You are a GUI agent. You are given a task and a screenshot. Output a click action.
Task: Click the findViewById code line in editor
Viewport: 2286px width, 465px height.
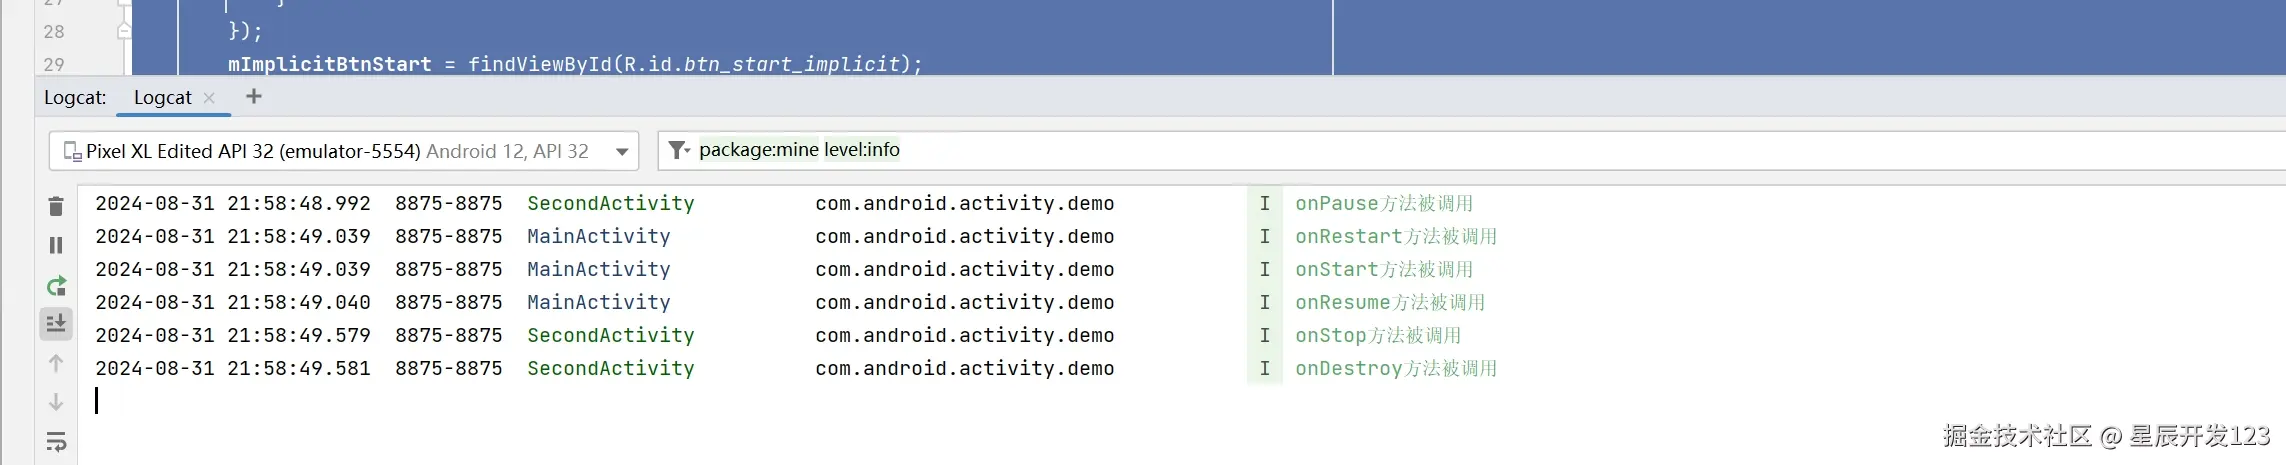click(574, 64)
